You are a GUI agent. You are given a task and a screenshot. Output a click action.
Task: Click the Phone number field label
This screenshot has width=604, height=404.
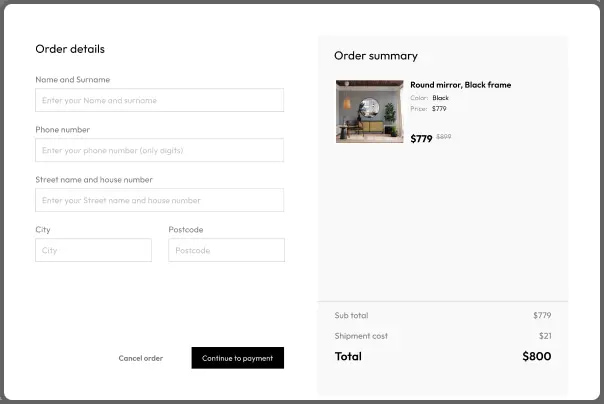pos(62,130)
